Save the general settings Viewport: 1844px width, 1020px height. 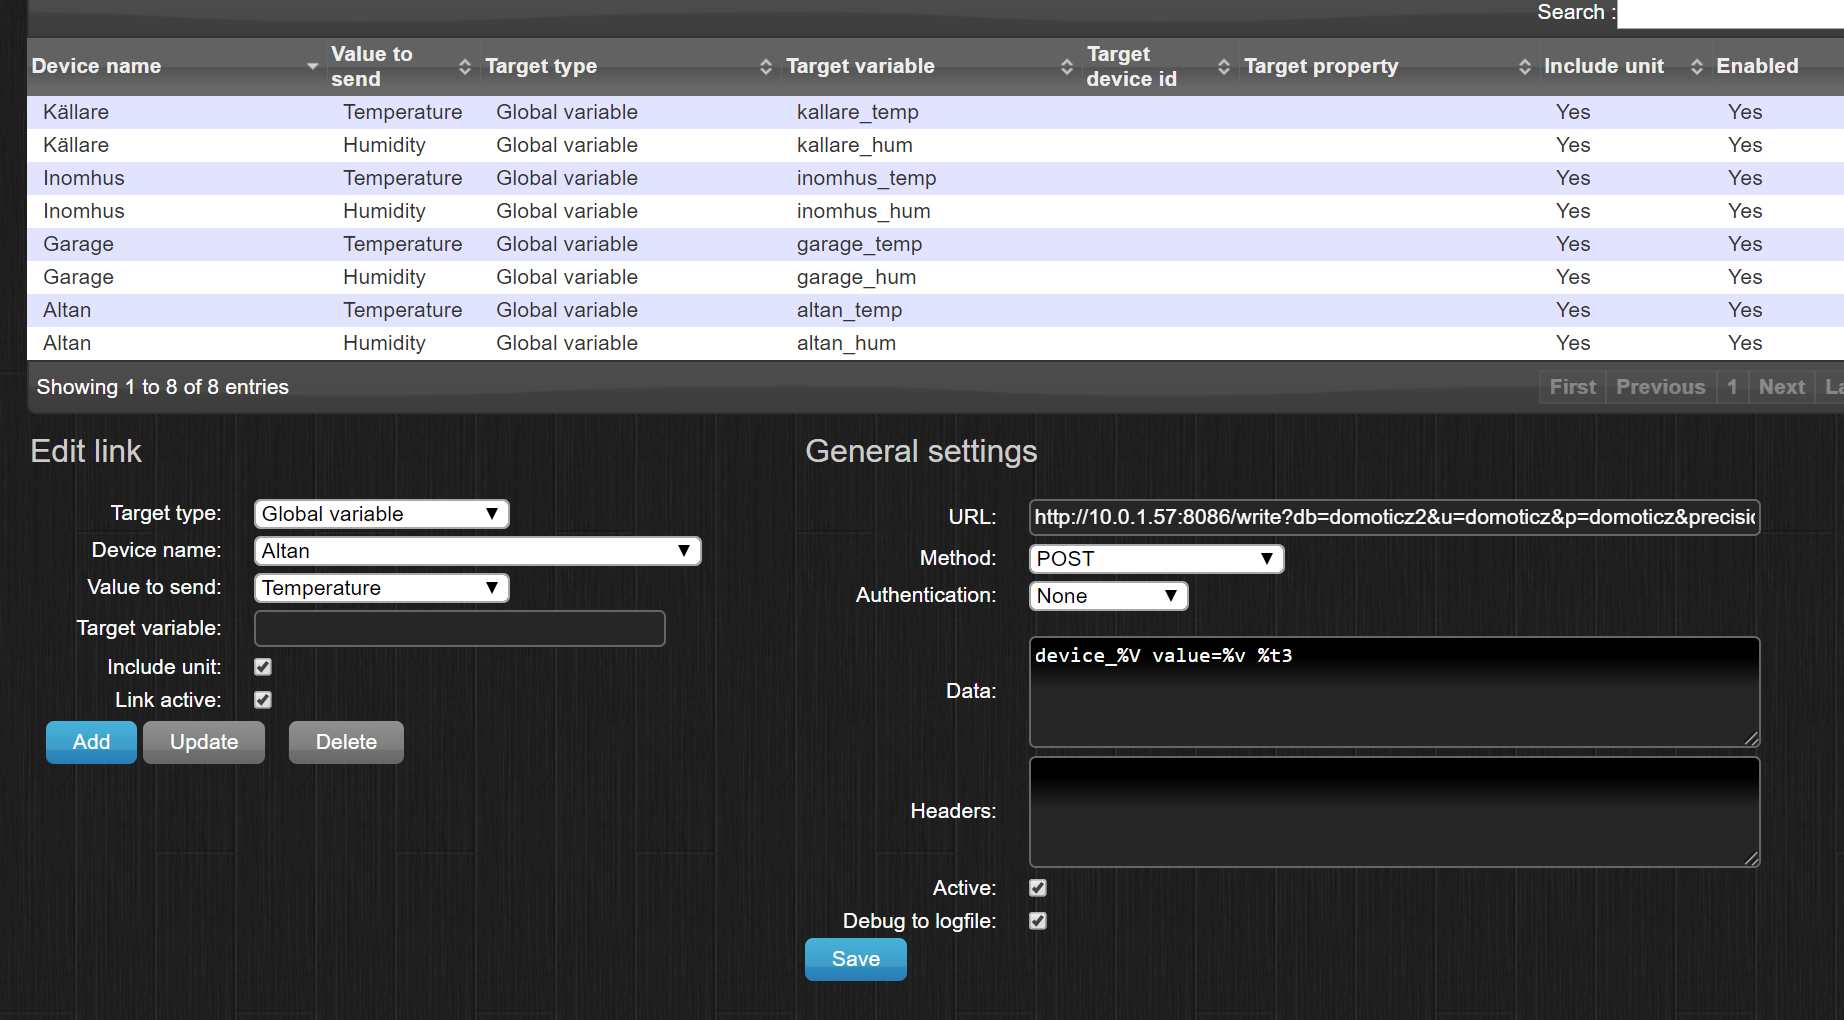tap(855, 959)
